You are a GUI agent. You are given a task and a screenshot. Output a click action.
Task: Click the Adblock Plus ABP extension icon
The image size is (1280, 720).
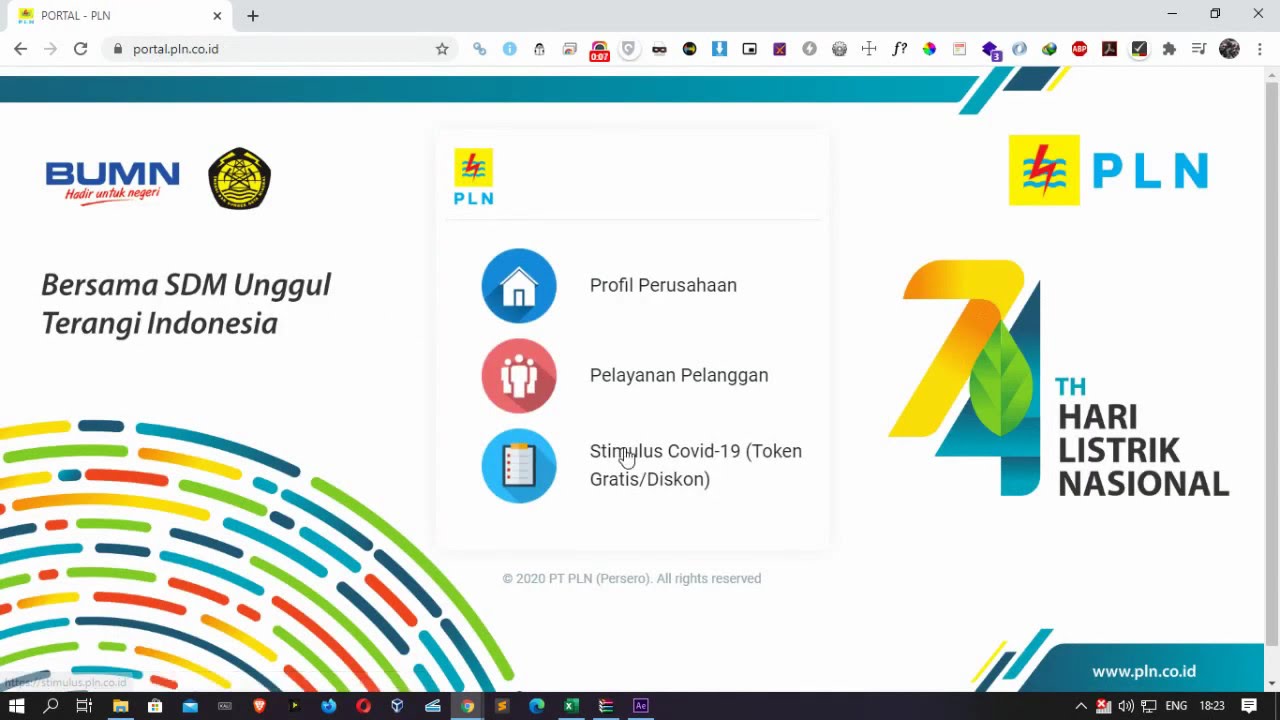[x=1079, y=48]
